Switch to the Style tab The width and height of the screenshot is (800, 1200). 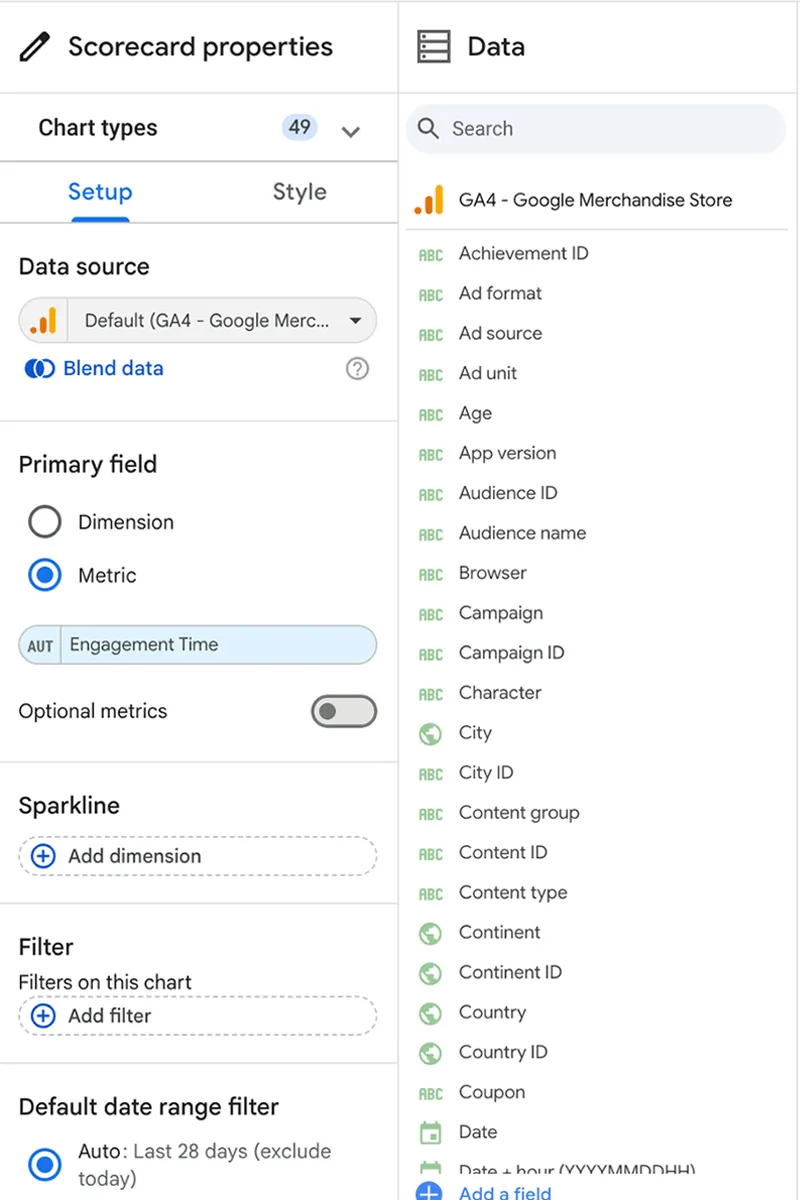point(298,192)
